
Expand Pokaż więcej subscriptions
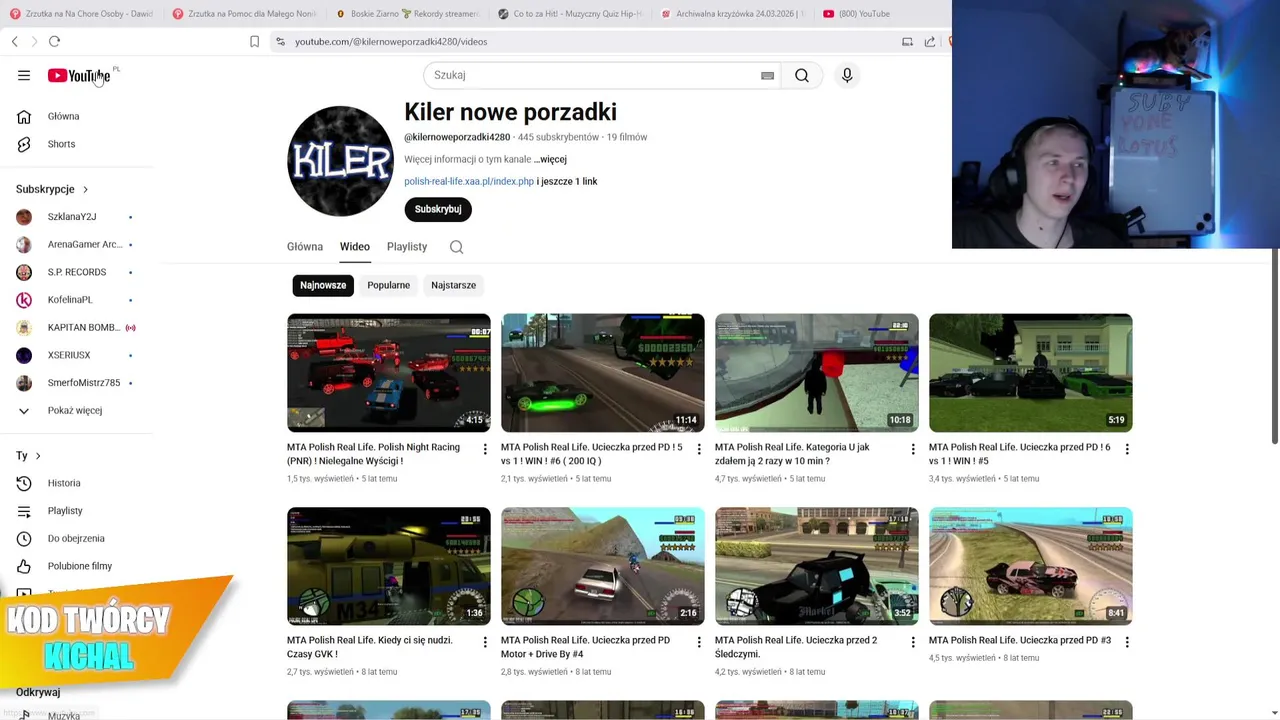pyautogui.click(x=76, y=411)
